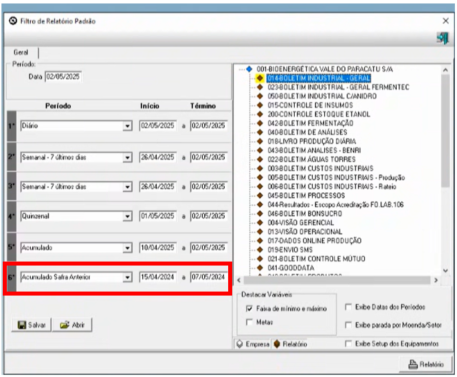Click the blue diamond icon for 001-BIOENERGÉTICA
The height and width of the screenshot is (377, 457).
coord(249,69)
